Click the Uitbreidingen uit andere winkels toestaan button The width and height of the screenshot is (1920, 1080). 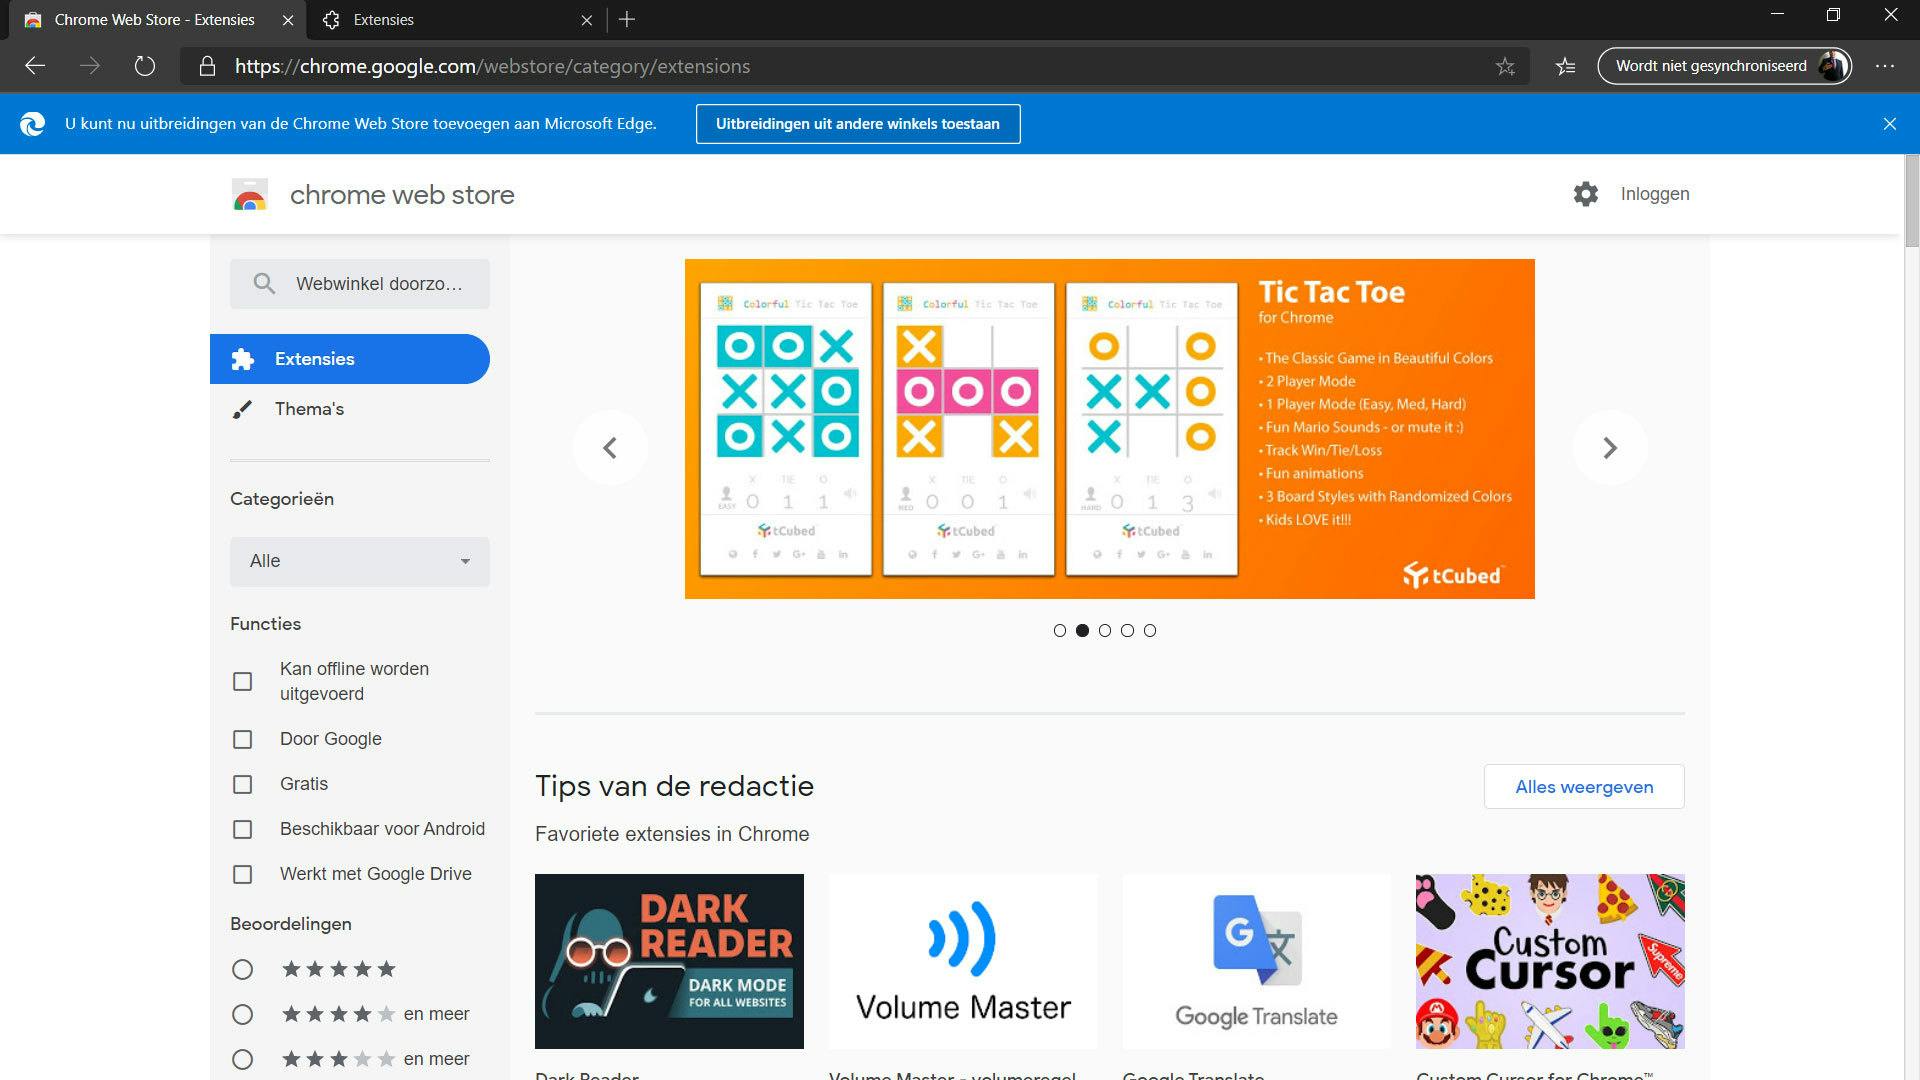(857, 123)
